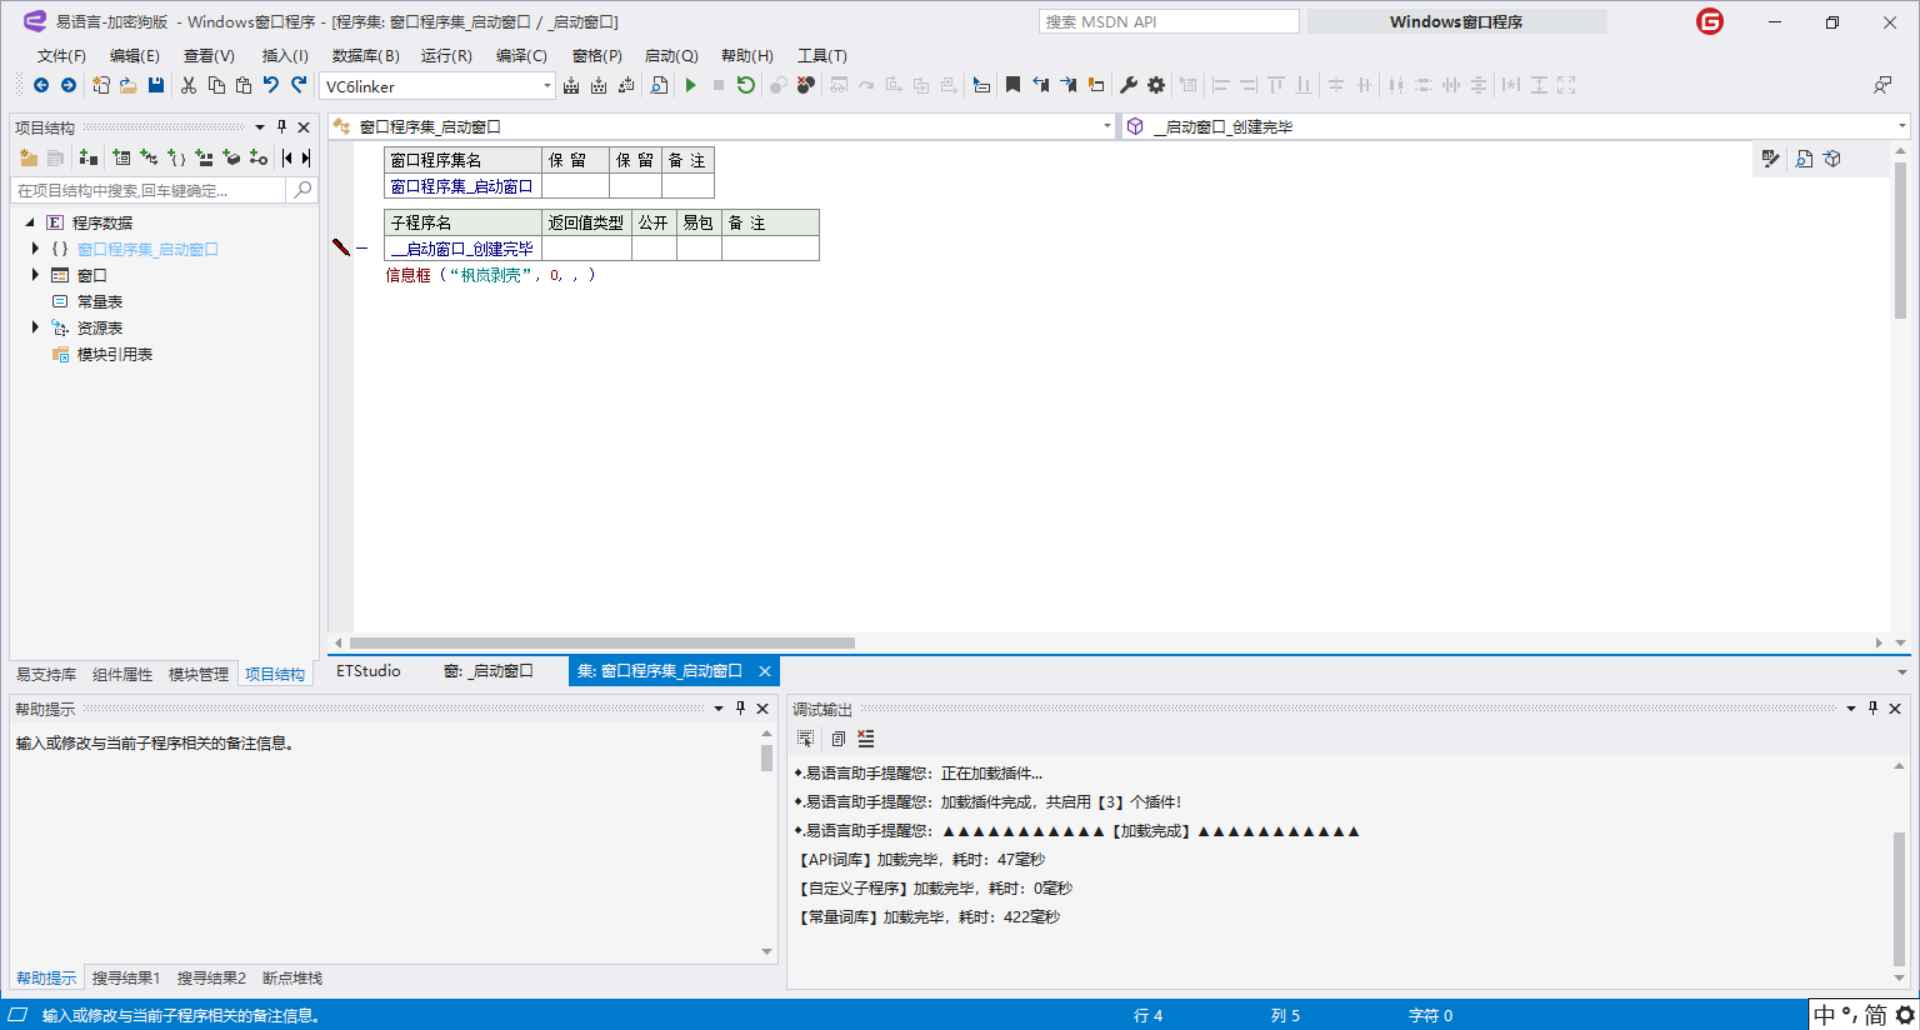Click the green Run program button
The width and height of the screenshot is (1920, 1030).
pos(690,86)
